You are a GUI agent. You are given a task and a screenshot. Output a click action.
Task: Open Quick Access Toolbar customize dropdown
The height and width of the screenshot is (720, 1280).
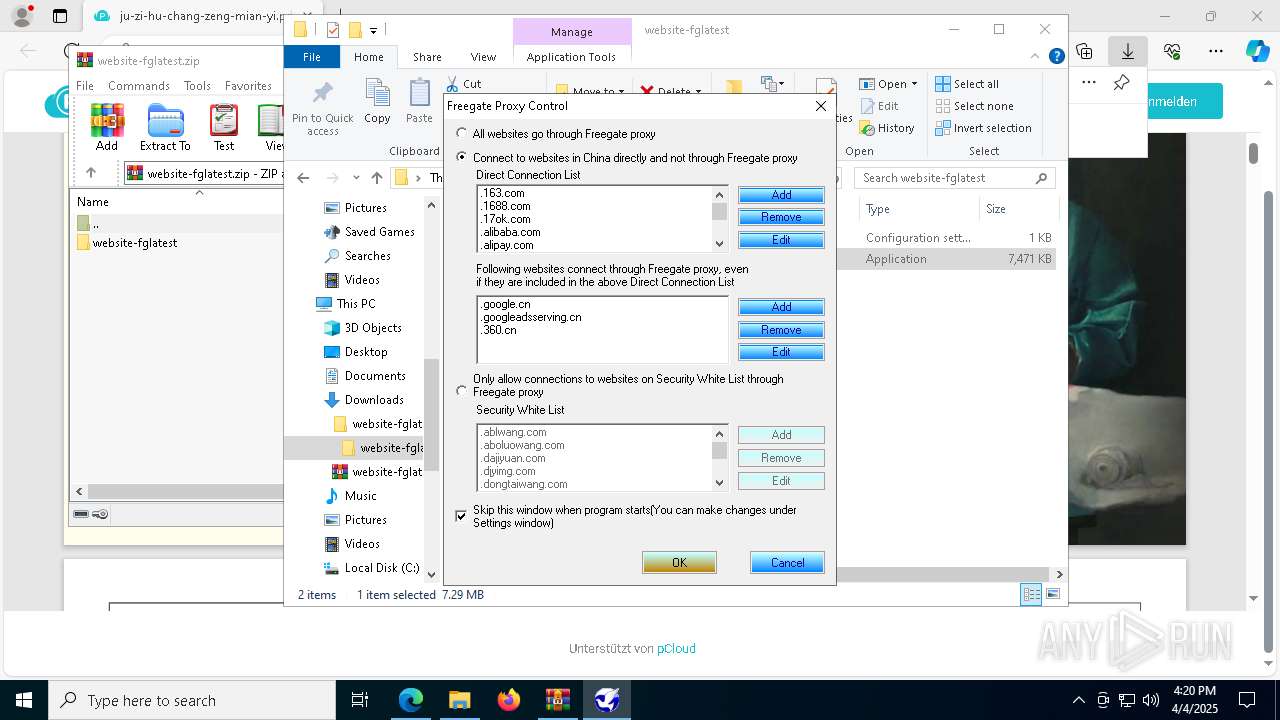click(373, 31)
